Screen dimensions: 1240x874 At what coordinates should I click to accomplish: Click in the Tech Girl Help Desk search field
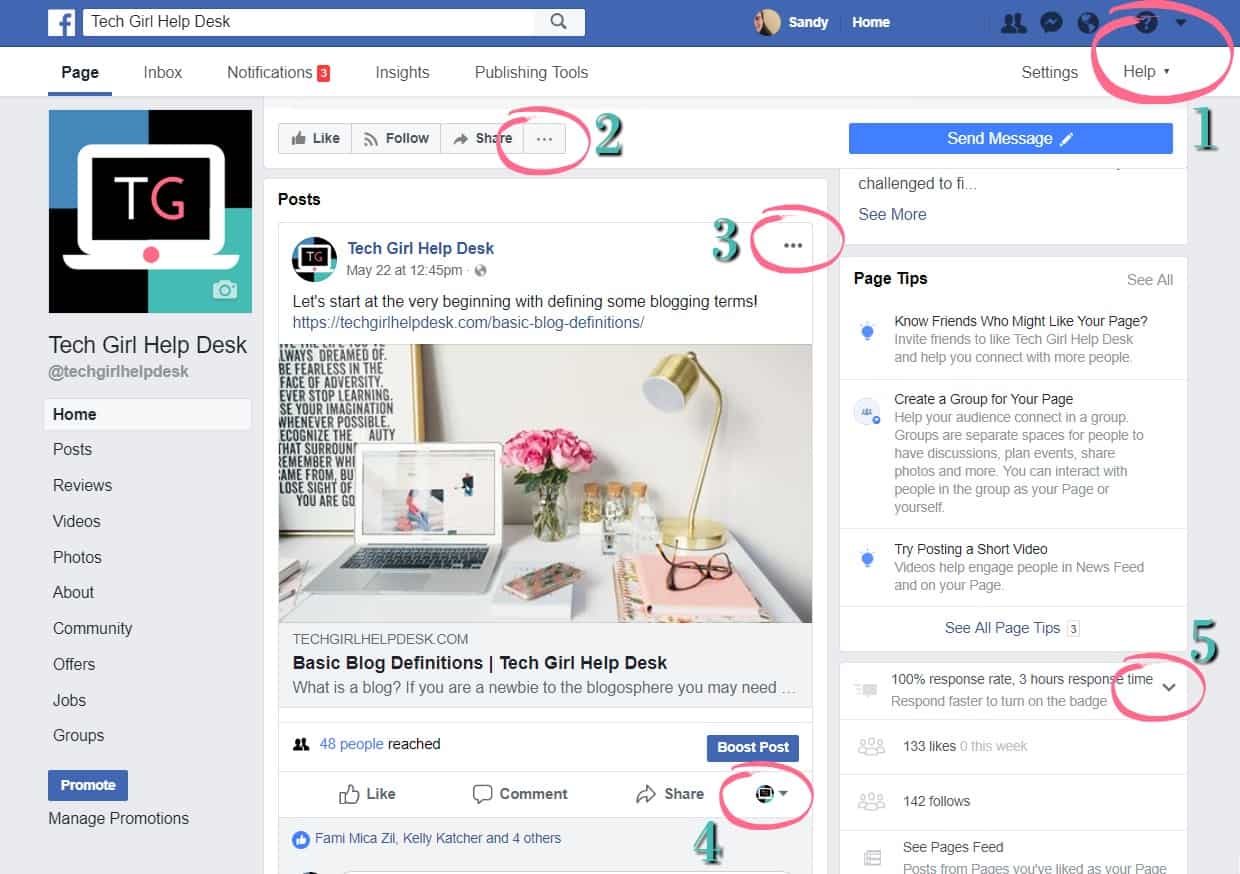pyautogui.click(x=309, y=22)
